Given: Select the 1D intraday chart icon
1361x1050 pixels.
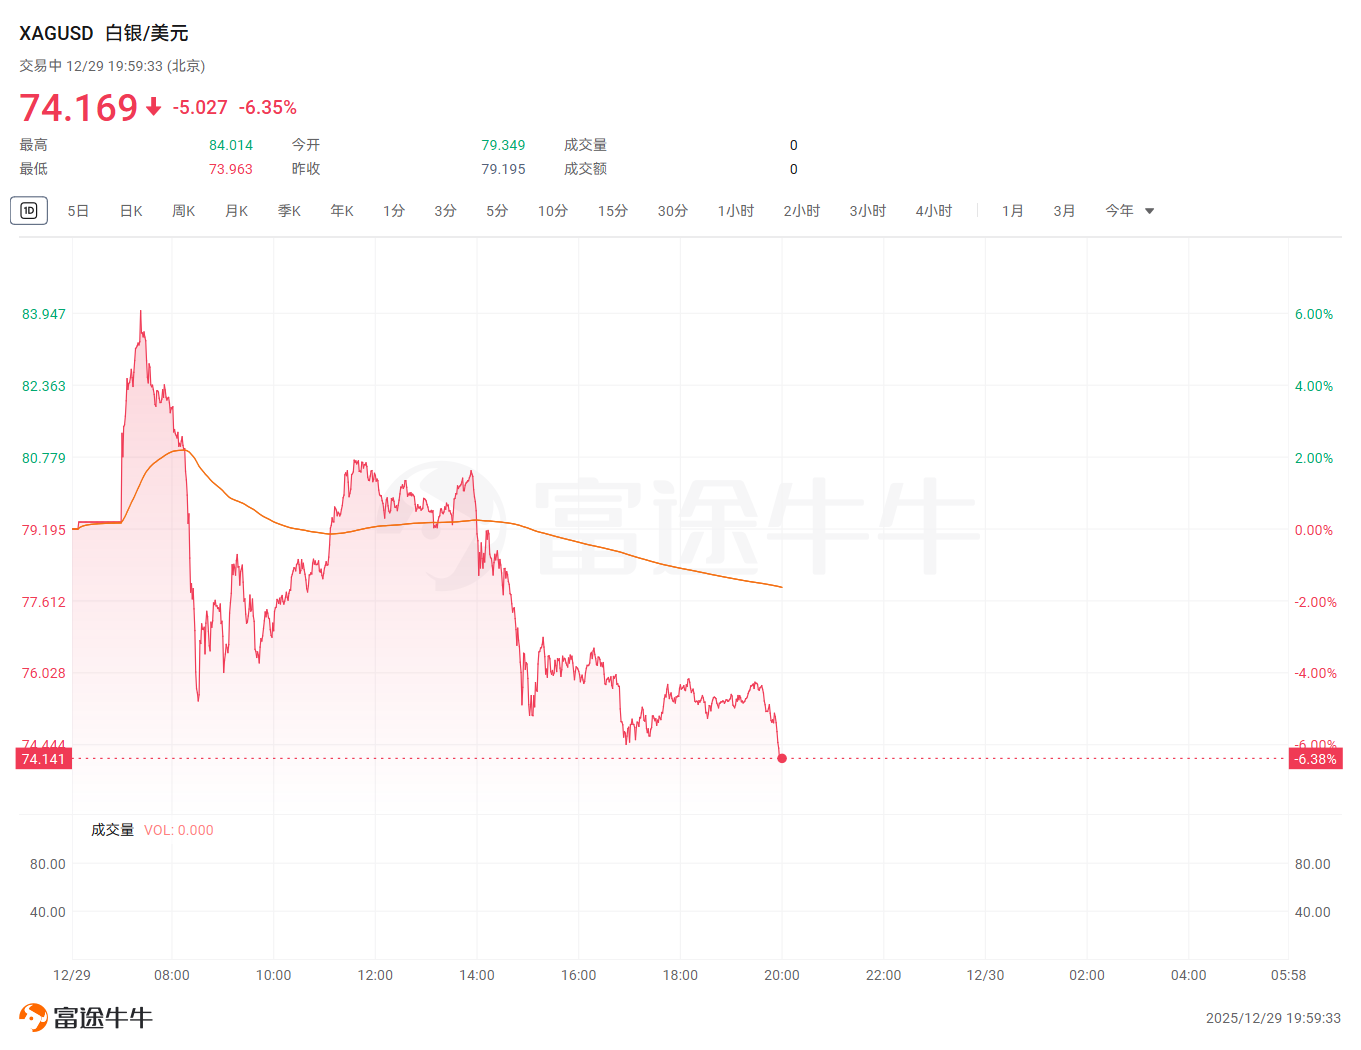Looking at the screenshot, I should pyautogui.click(x=29, y=210).
